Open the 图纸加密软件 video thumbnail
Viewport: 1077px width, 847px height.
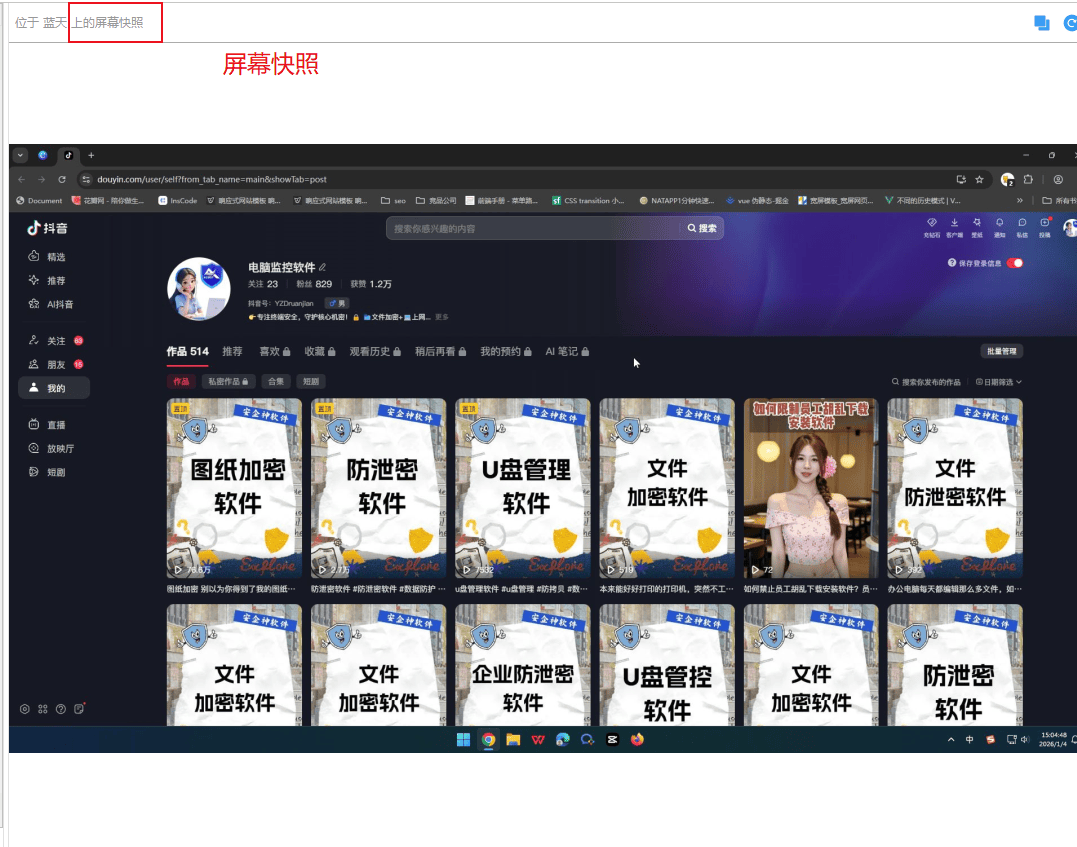click(234, 488)
